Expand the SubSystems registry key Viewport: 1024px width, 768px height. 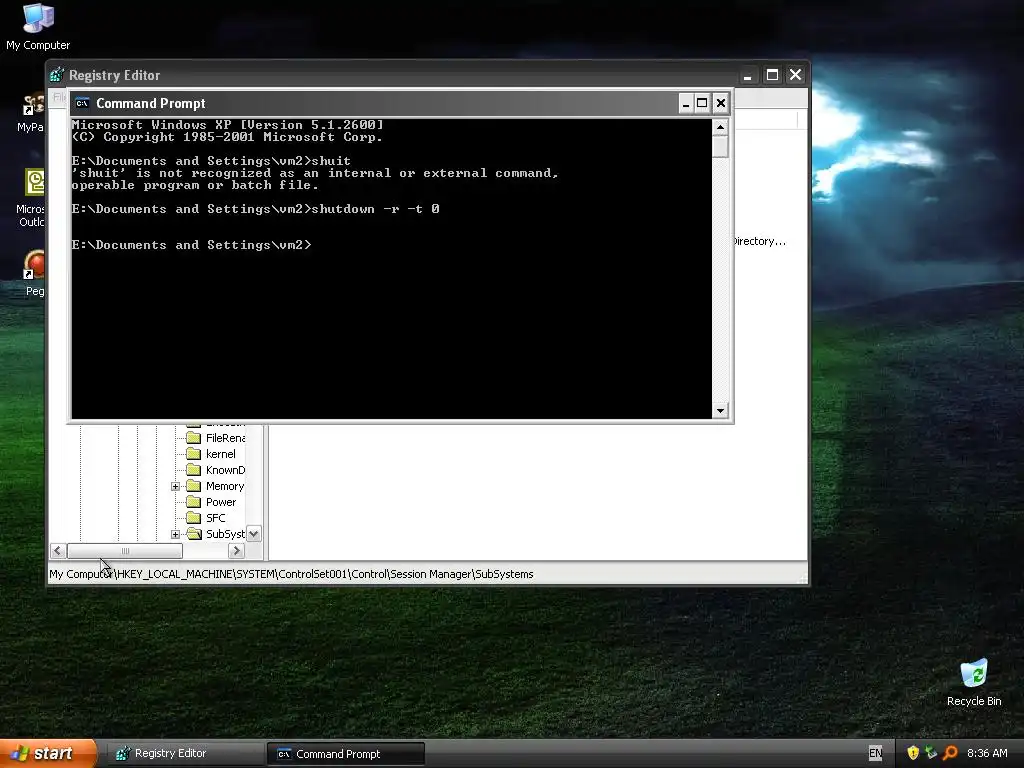tap(175, 534)
